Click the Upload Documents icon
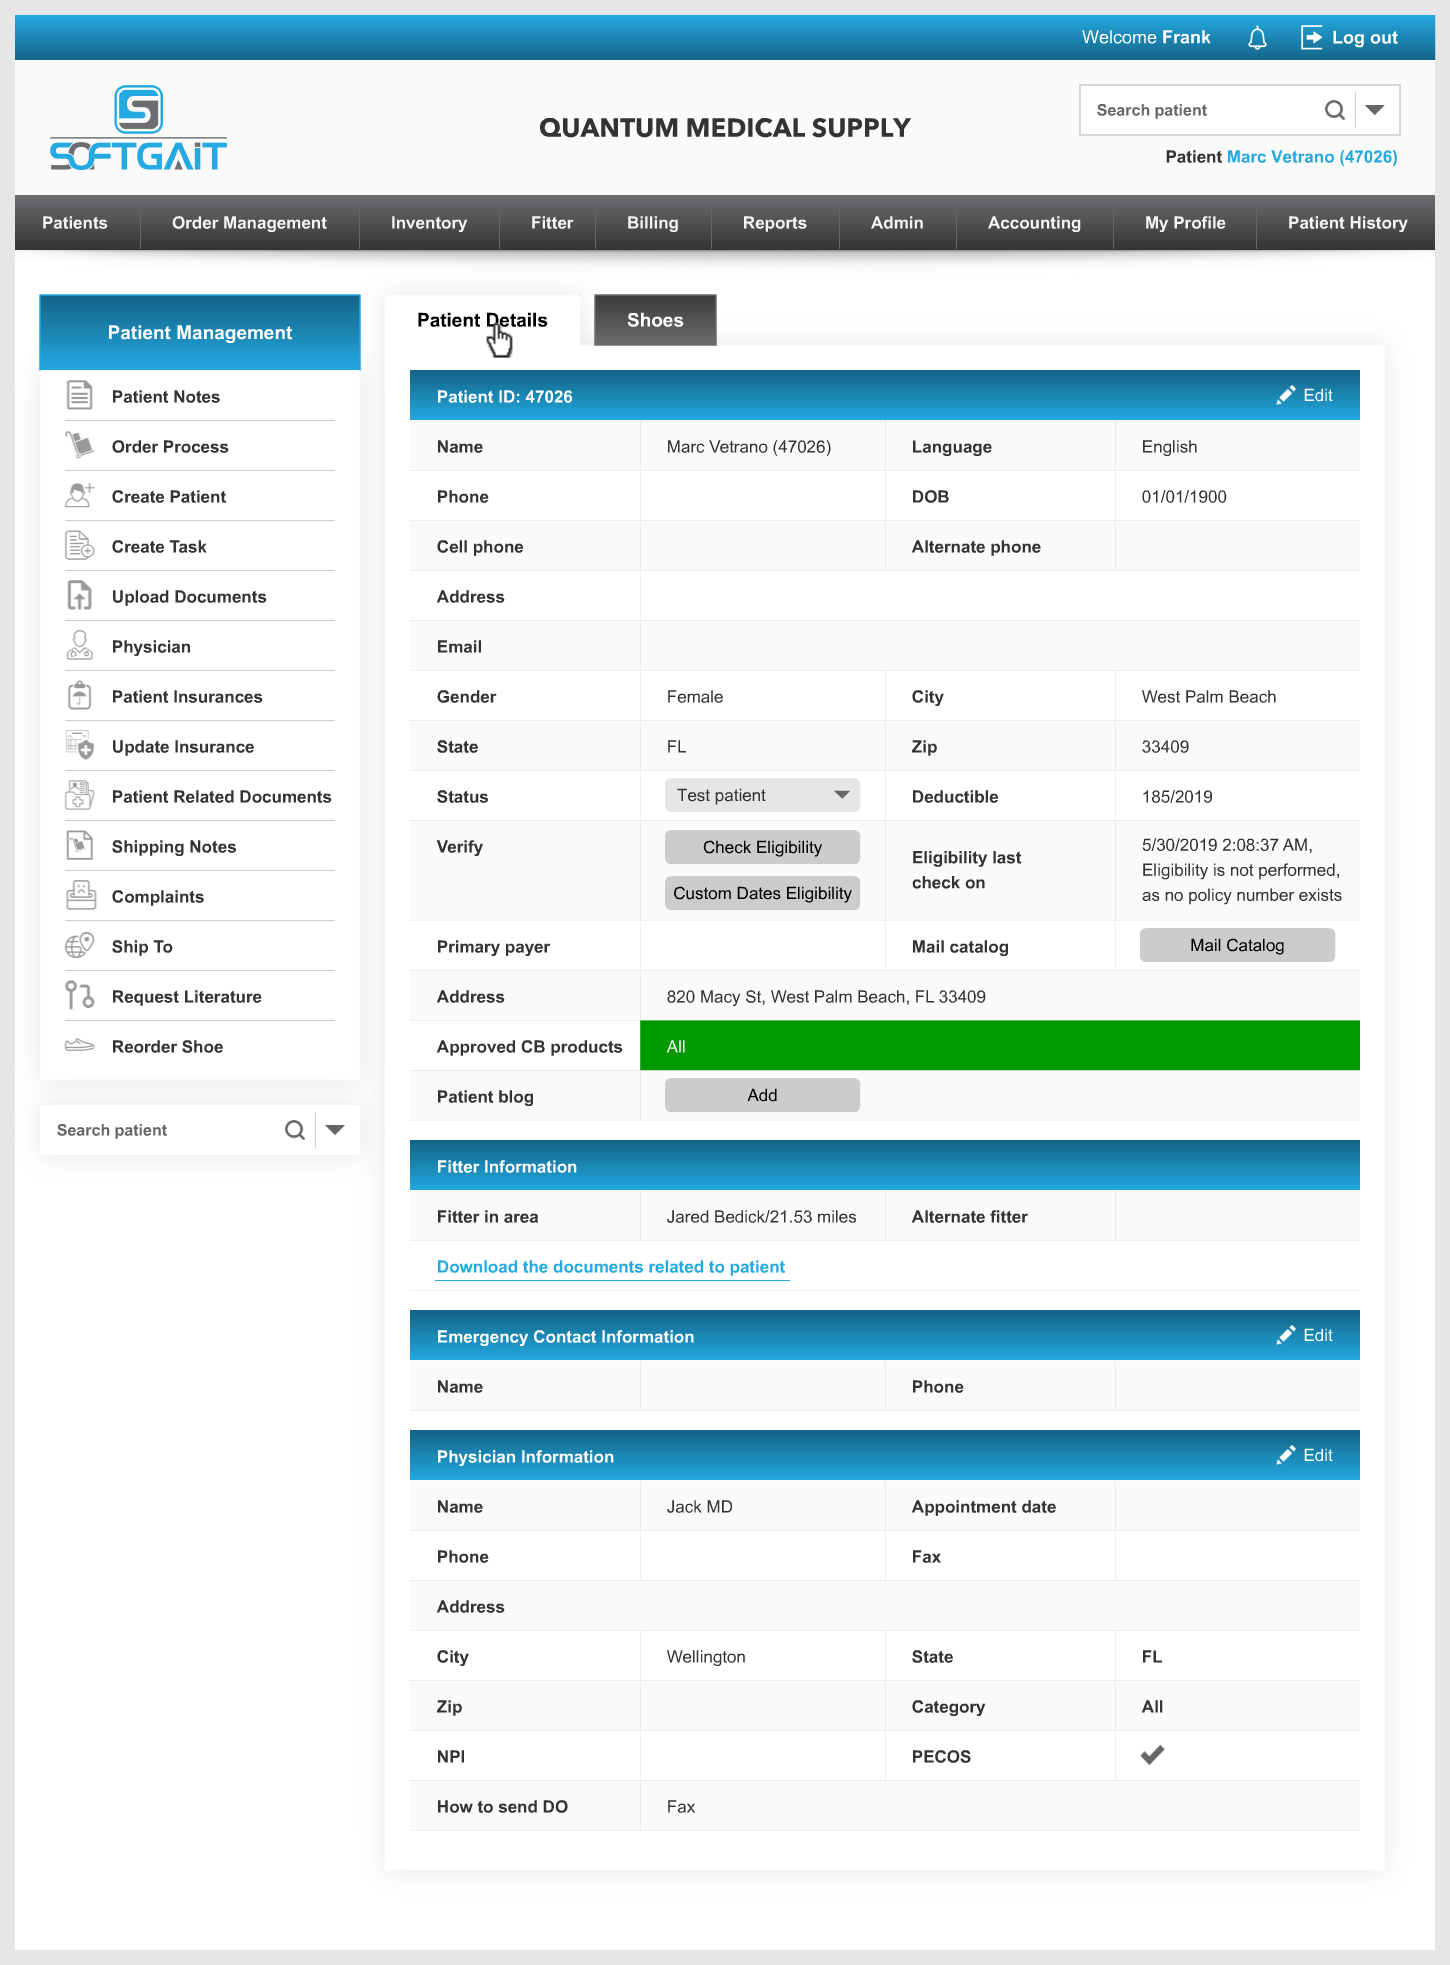 click(x=80, y=596)
